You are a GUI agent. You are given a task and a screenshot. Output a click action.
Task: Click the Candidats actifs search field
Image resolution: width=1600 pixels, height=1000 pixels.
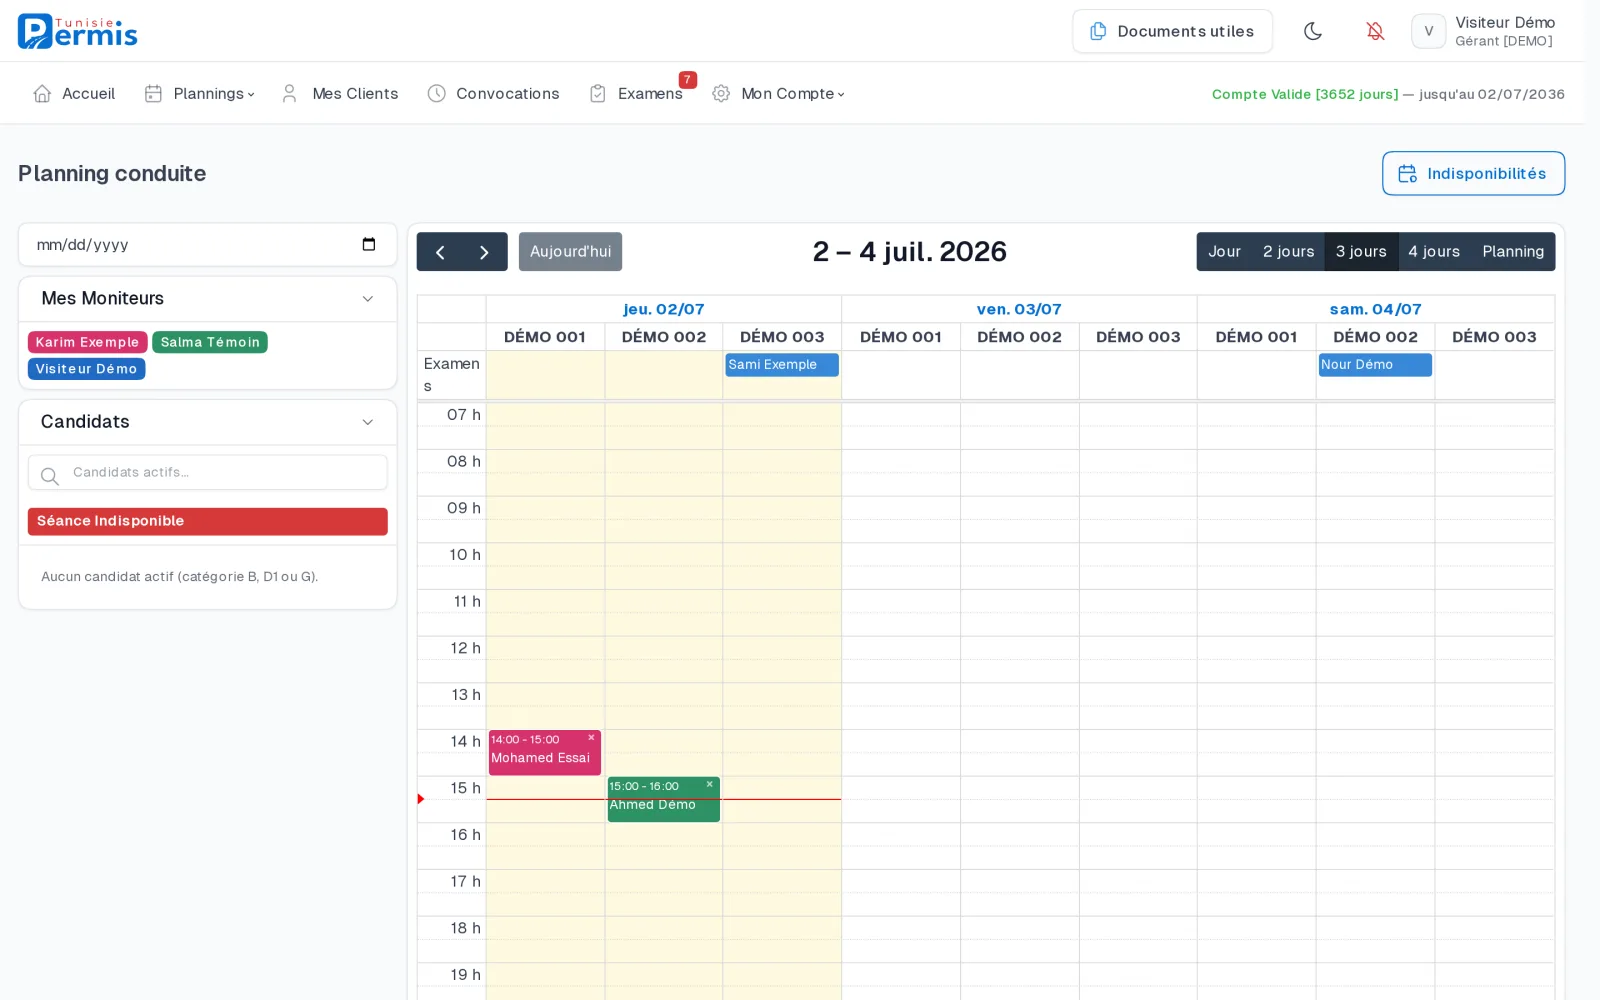(207, 472)
